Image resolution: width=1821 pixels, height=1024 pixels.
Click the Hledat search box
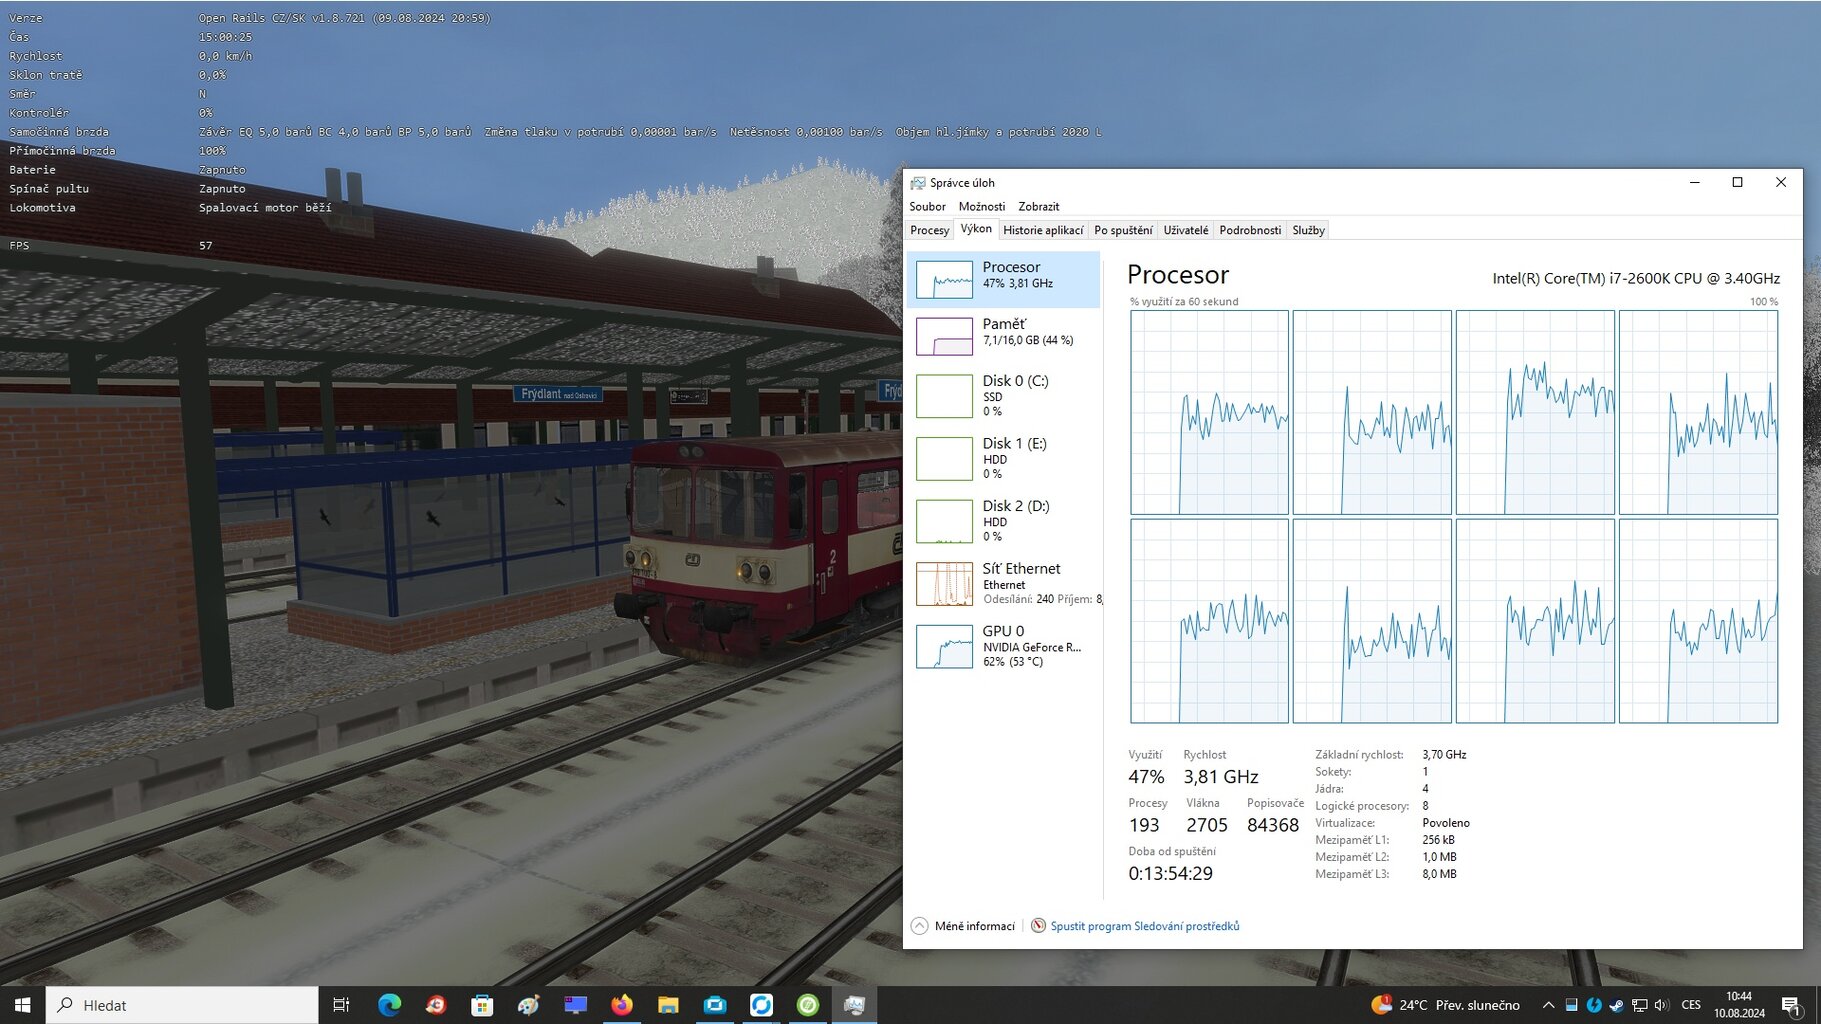(182, 1005)
